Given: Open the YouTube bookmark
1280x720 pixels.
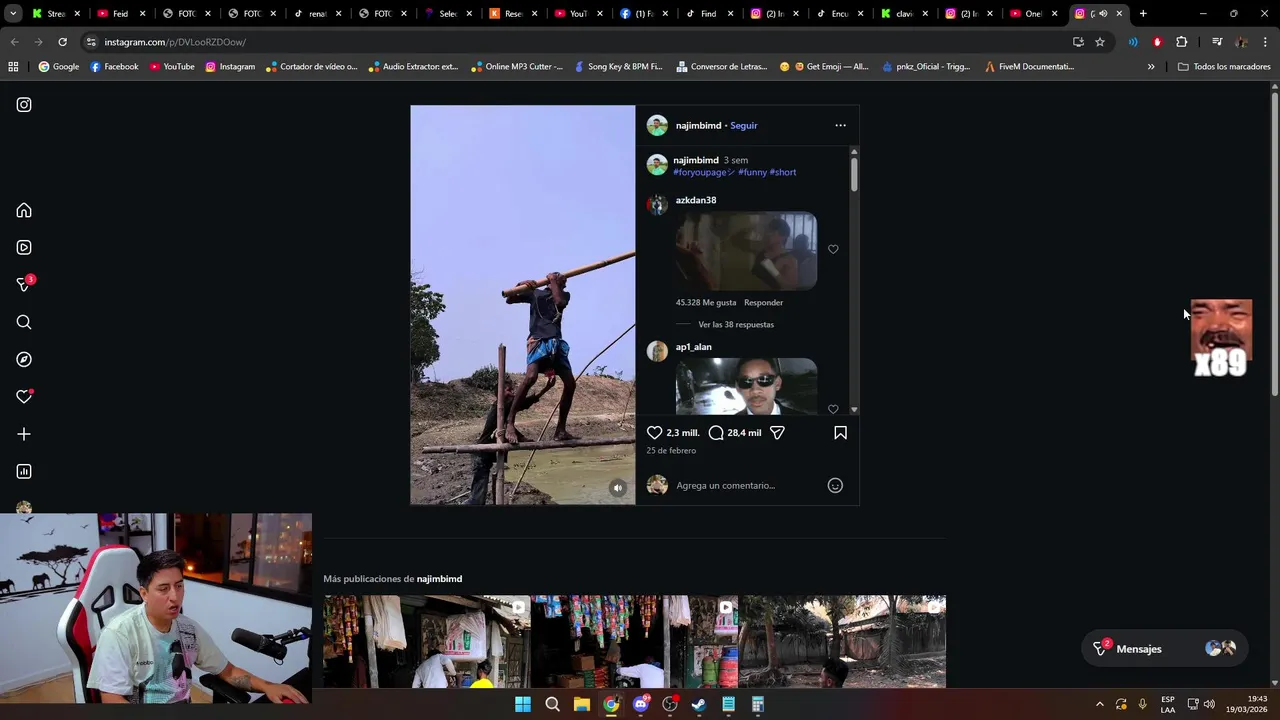Looking at the screenshot, I should 172,67.
